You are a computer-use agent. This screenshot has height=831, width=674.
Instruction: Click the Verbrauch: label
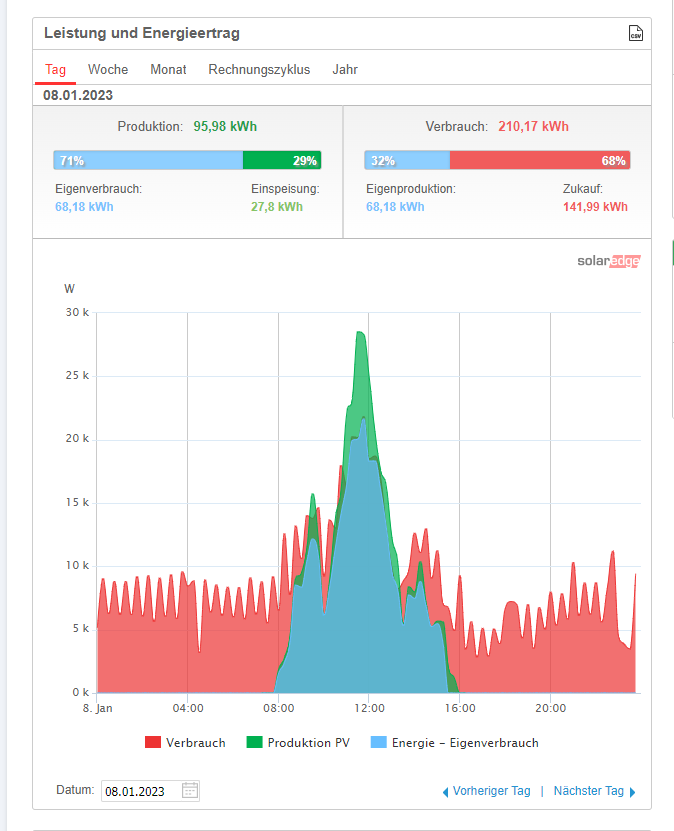pos(456,127)
